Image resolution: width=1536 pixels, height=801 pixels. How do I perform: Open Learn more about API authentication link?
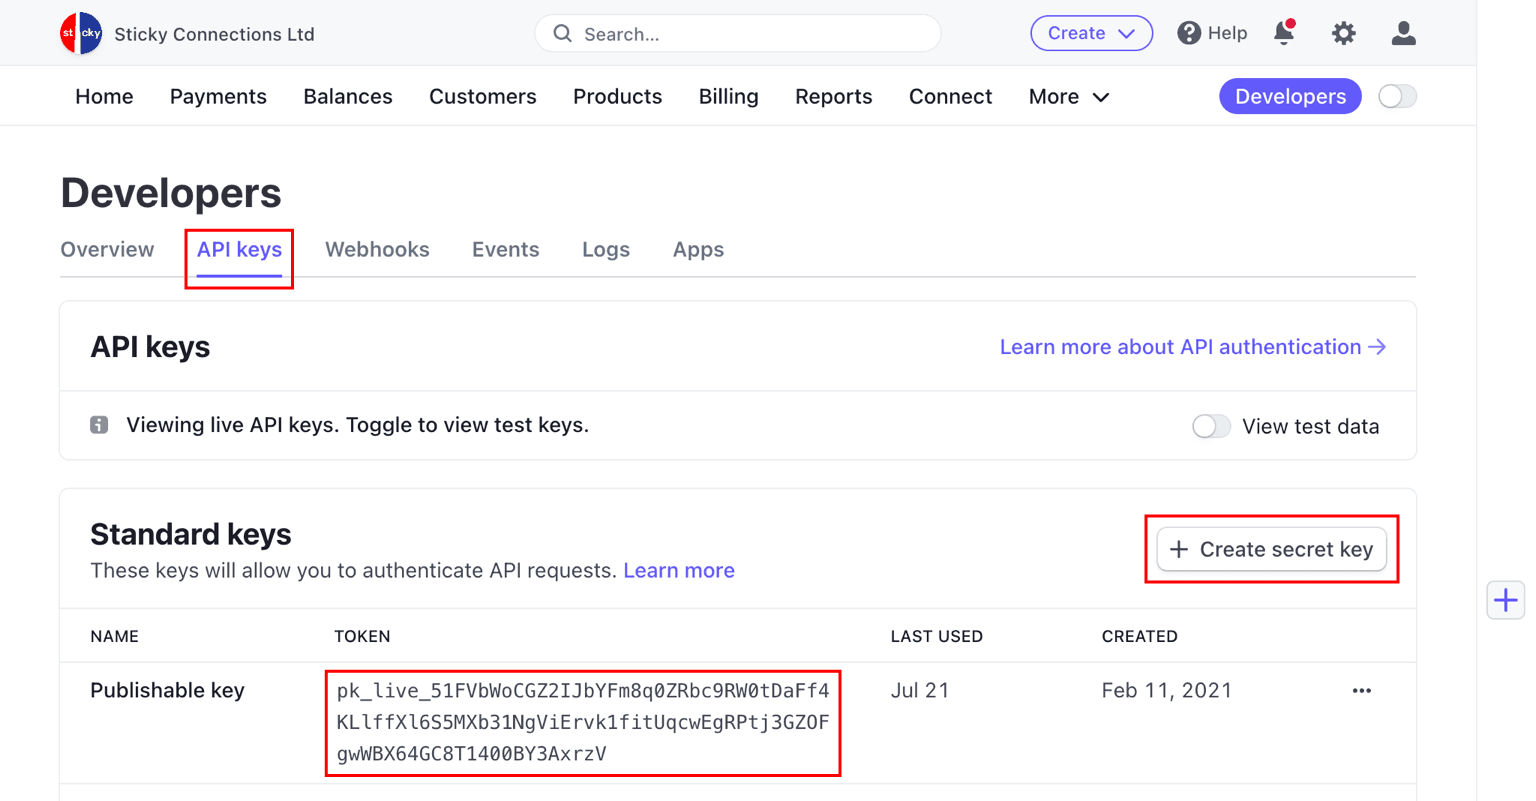1193,347
